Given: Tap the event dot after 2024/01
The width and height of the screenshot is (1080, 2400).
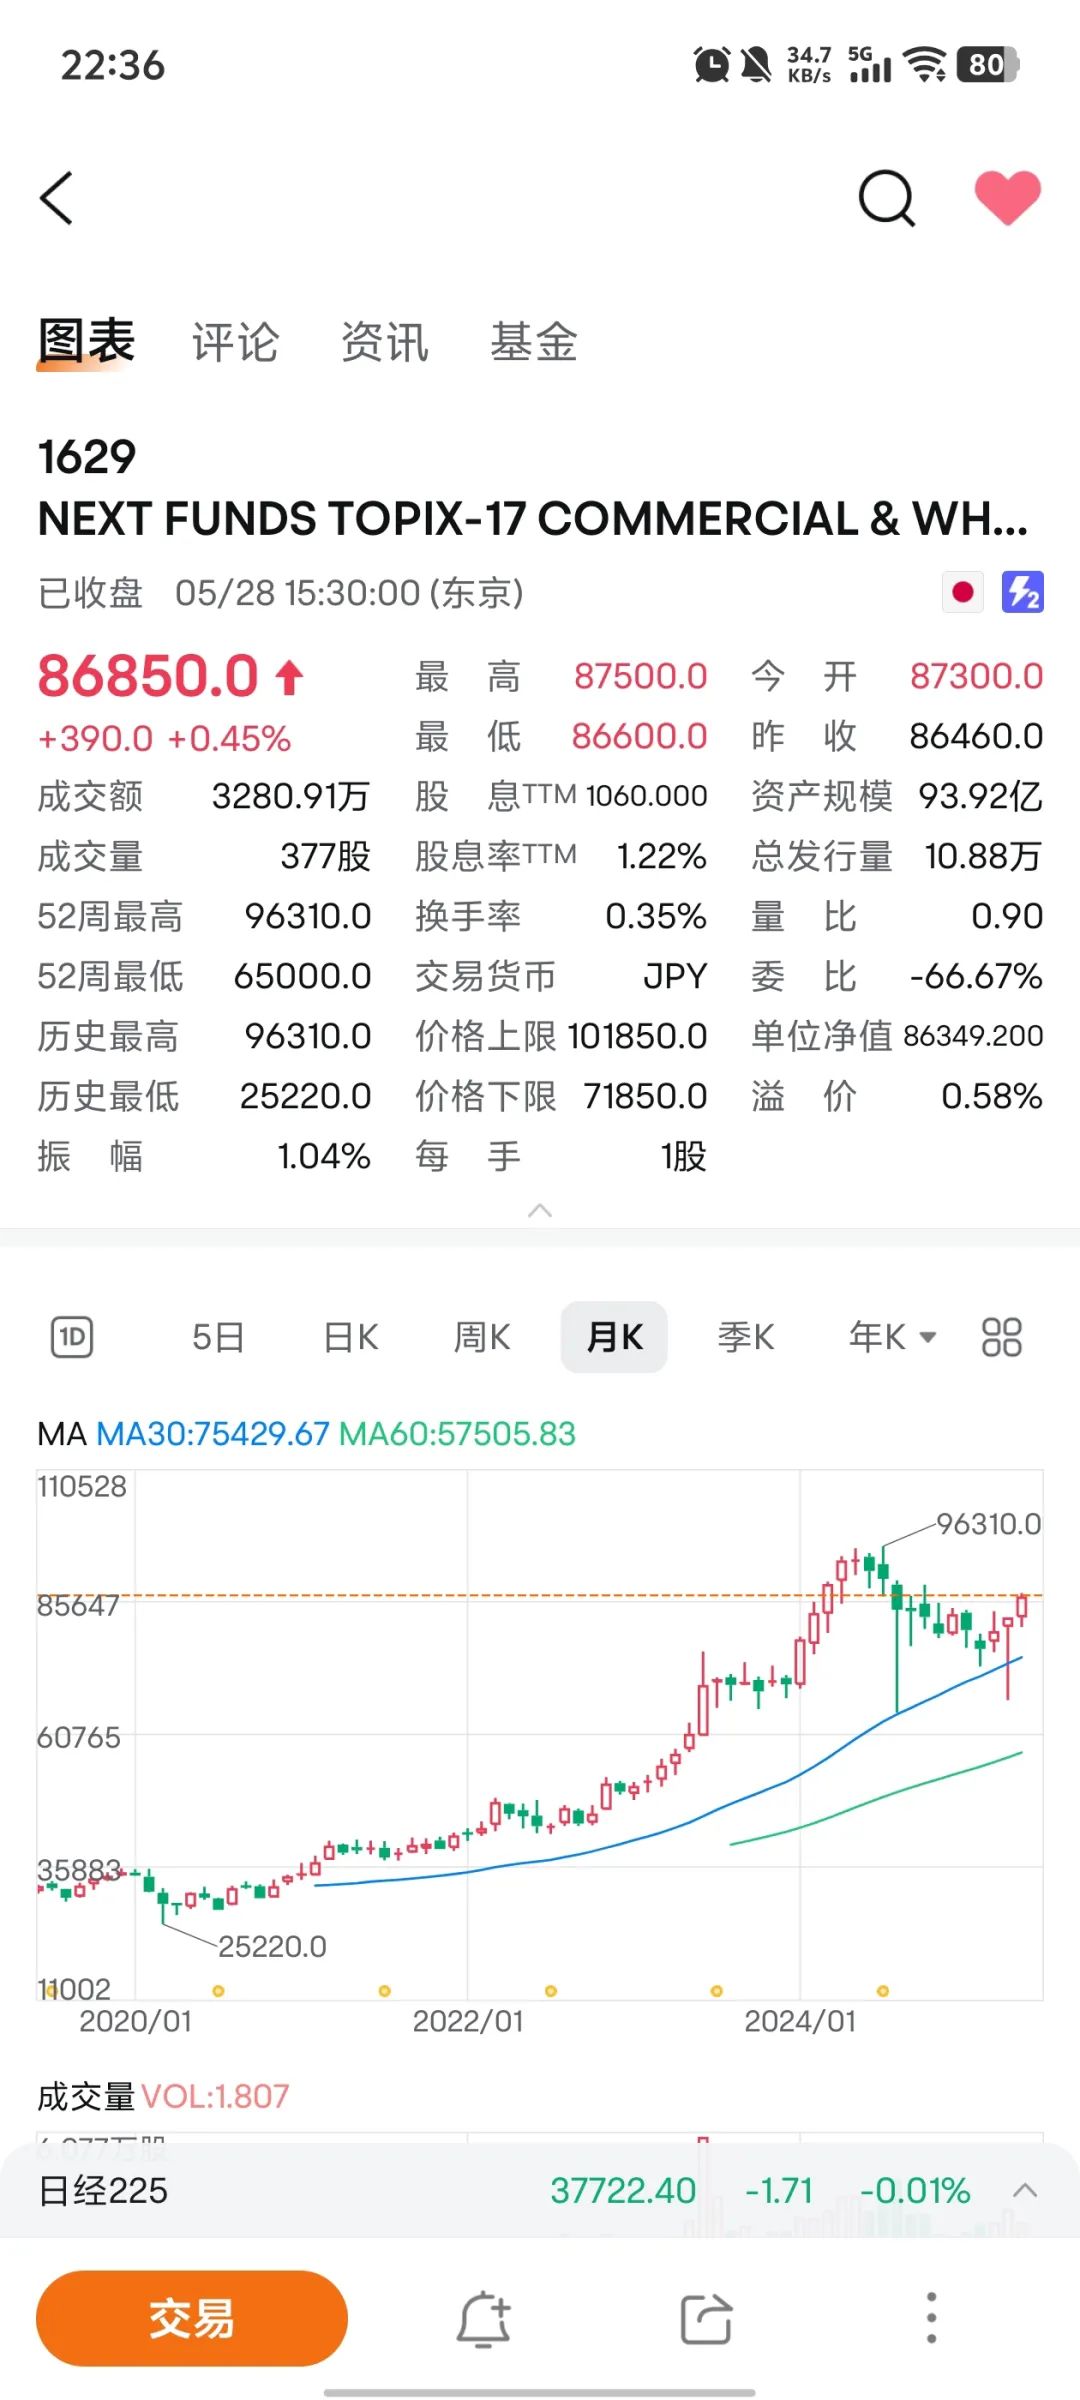Looking at the screenshot, I should point(882,1991).
